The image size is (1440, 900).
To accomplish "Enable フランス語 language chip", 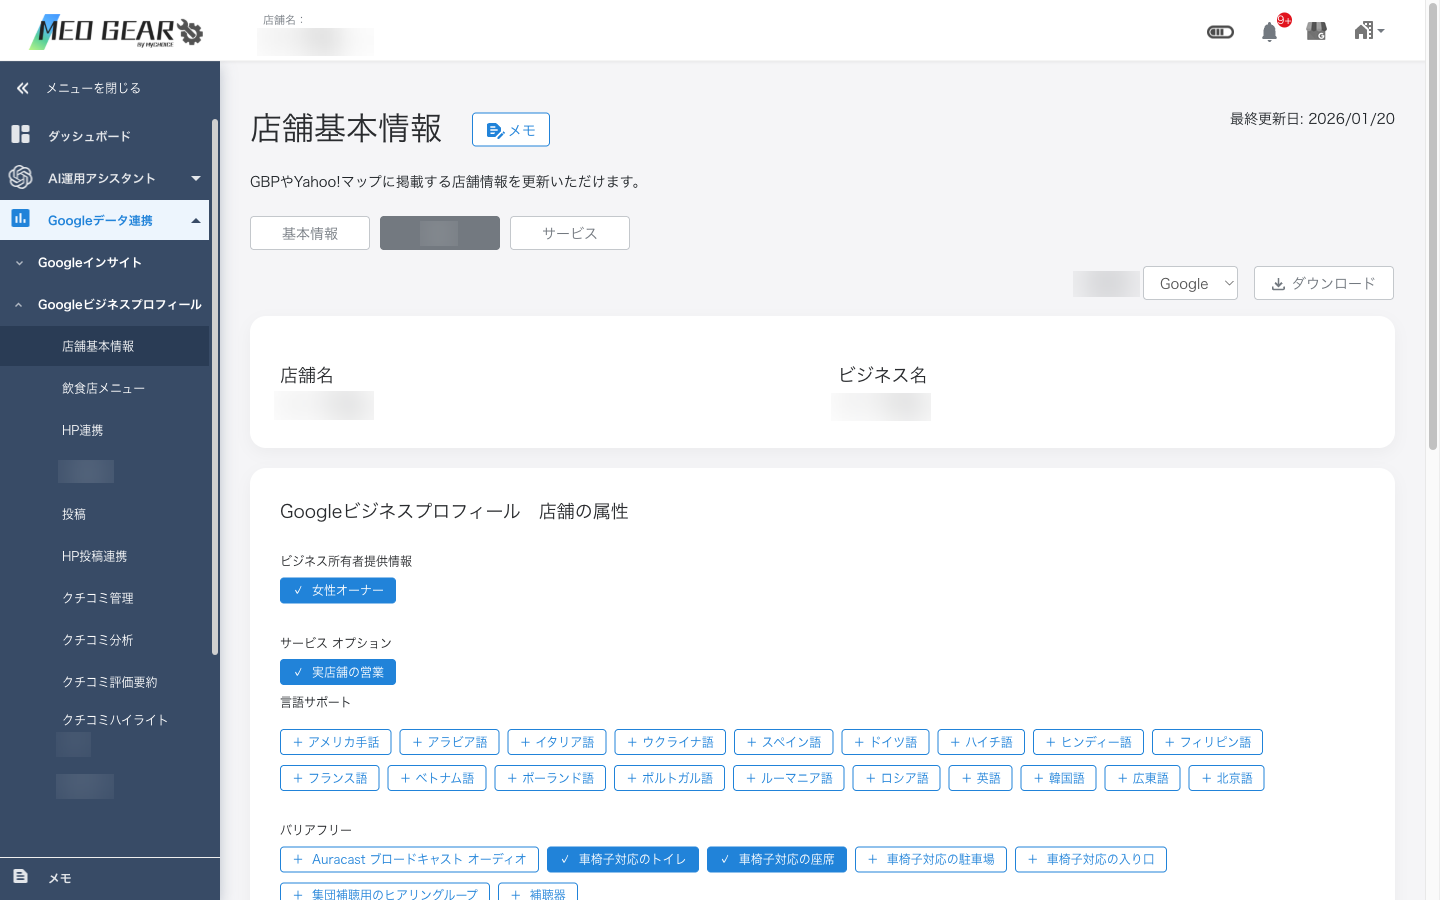I will point(330,778).
